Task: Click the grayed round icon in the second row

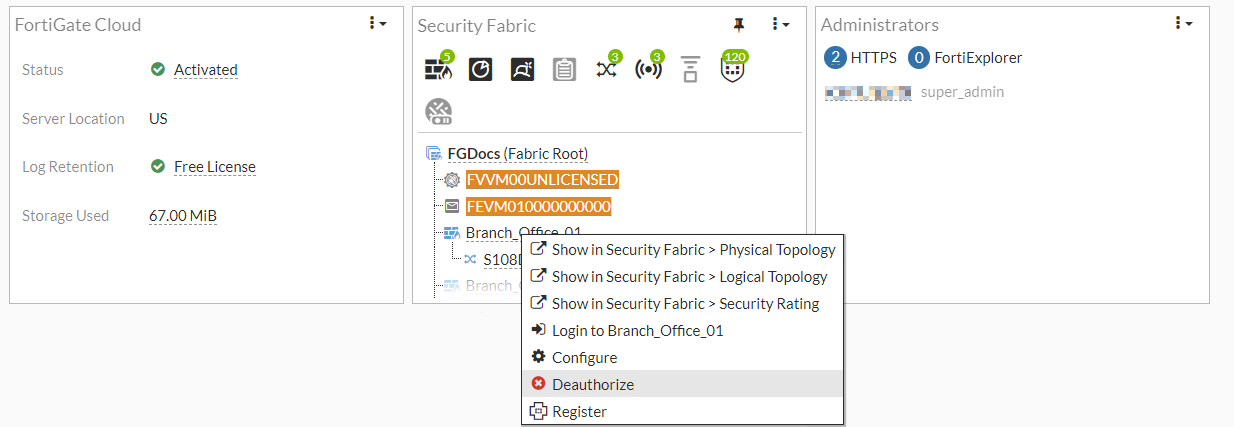Action: pyautogui.click(x=438, y=111)
